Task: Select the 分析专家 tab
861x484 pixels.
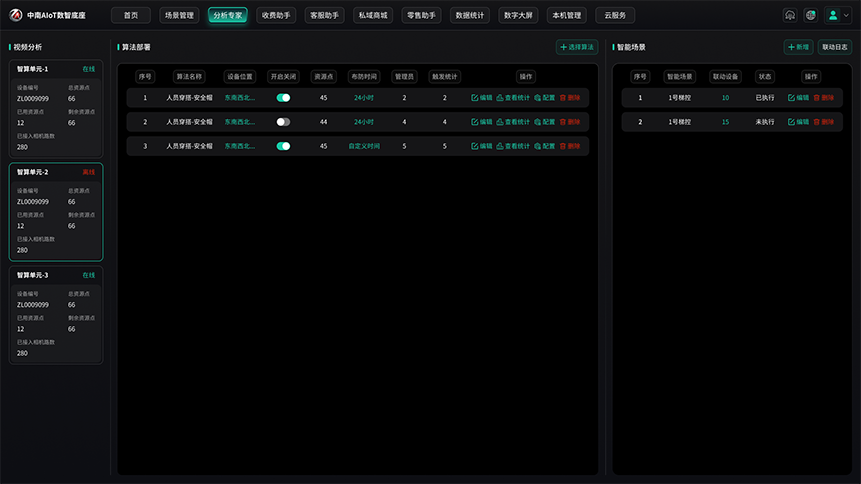Action: tap(227, 15)
